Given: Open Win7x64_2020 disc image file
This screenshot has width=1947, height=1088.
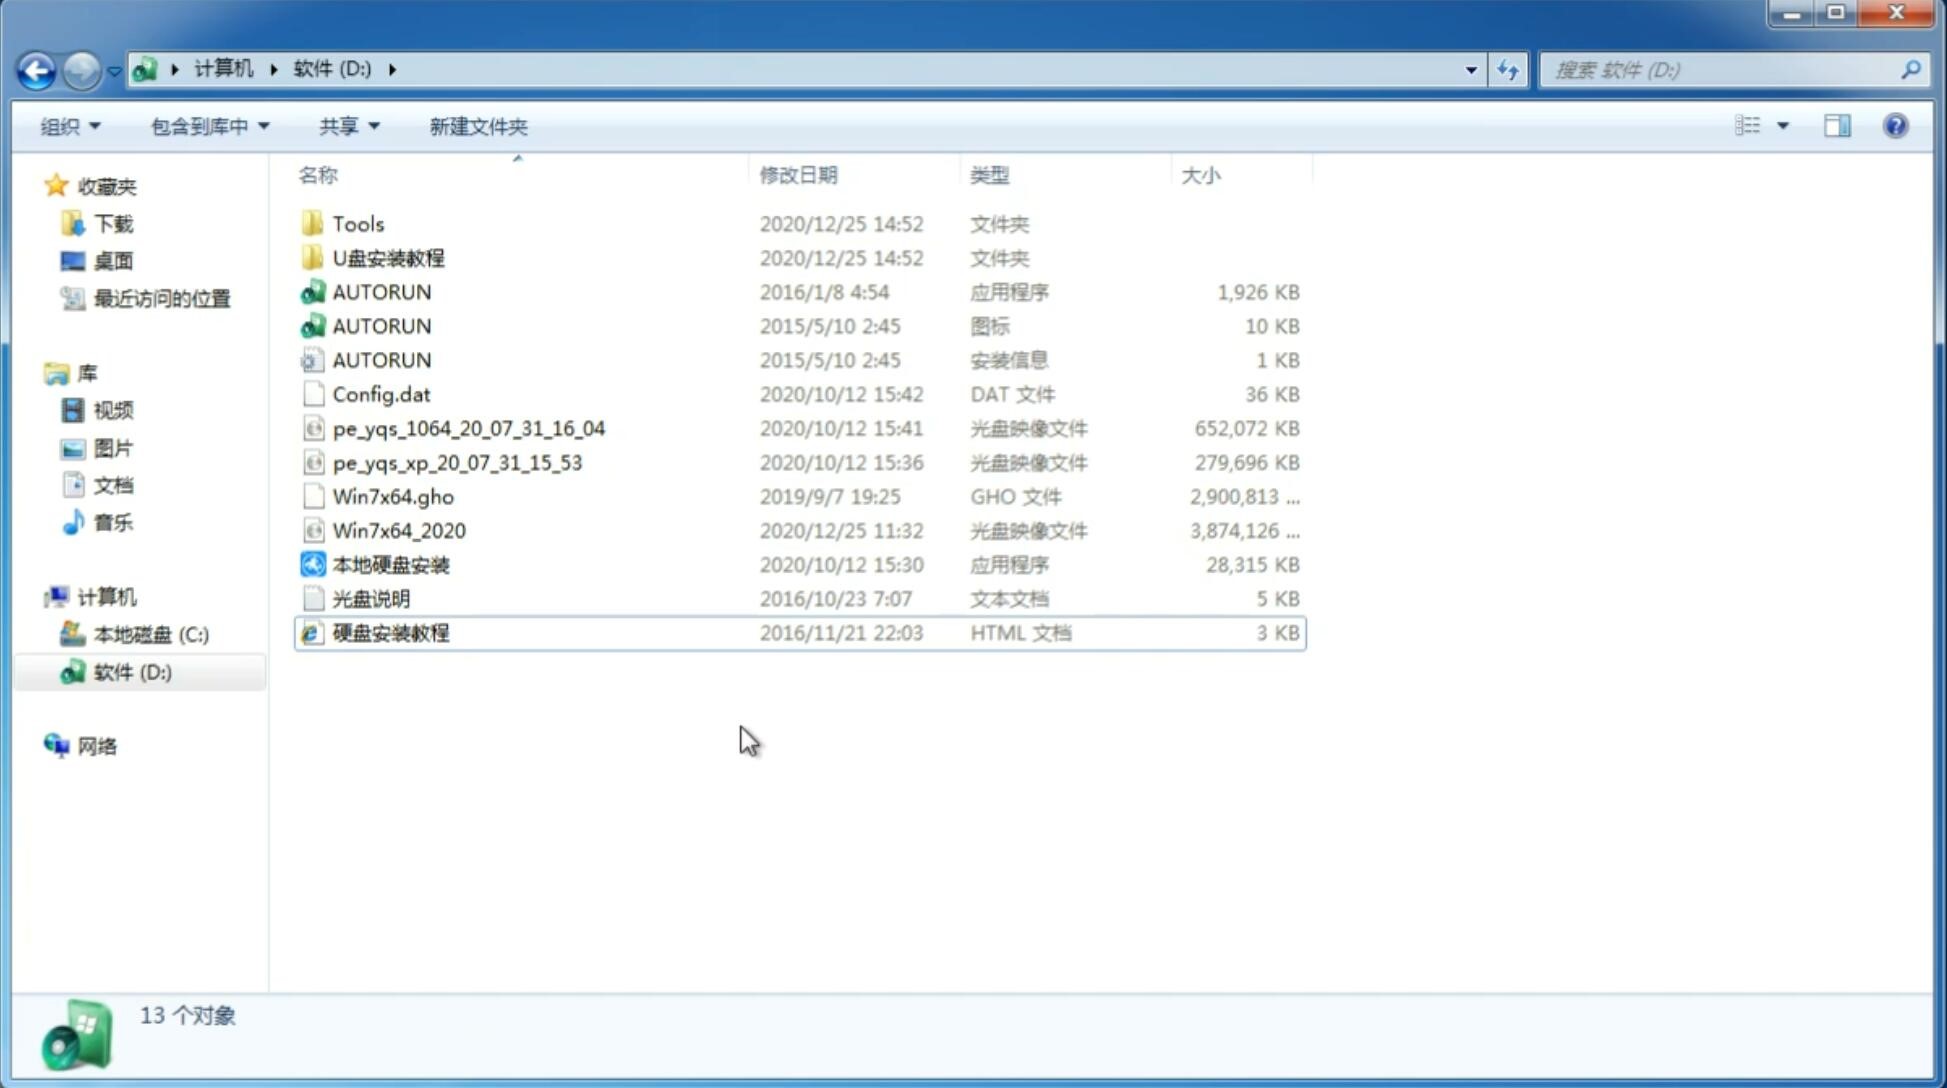Looking at the screenshot, I should coord(398,529).
